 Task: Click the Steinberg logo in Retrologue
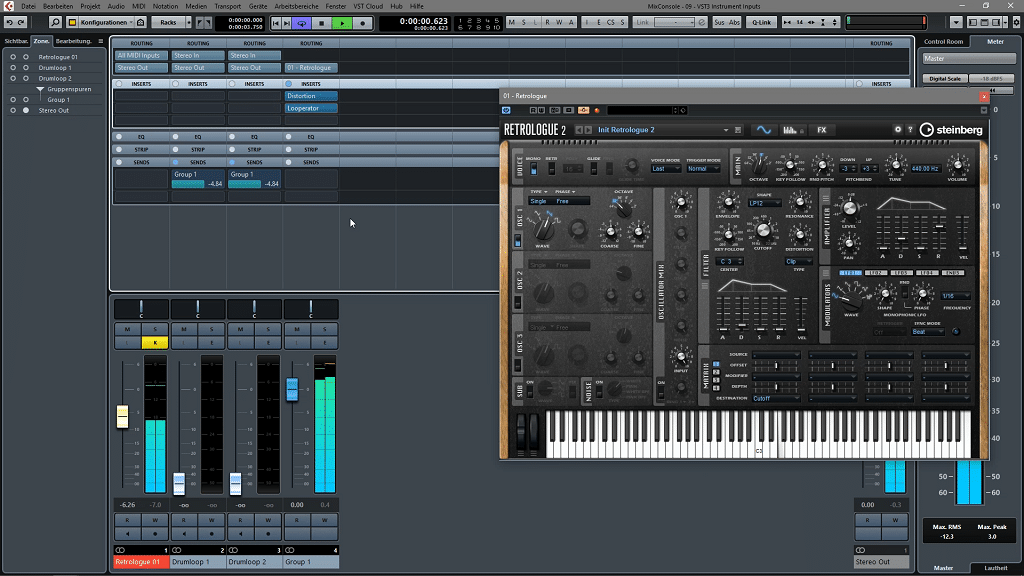(951, 130)
